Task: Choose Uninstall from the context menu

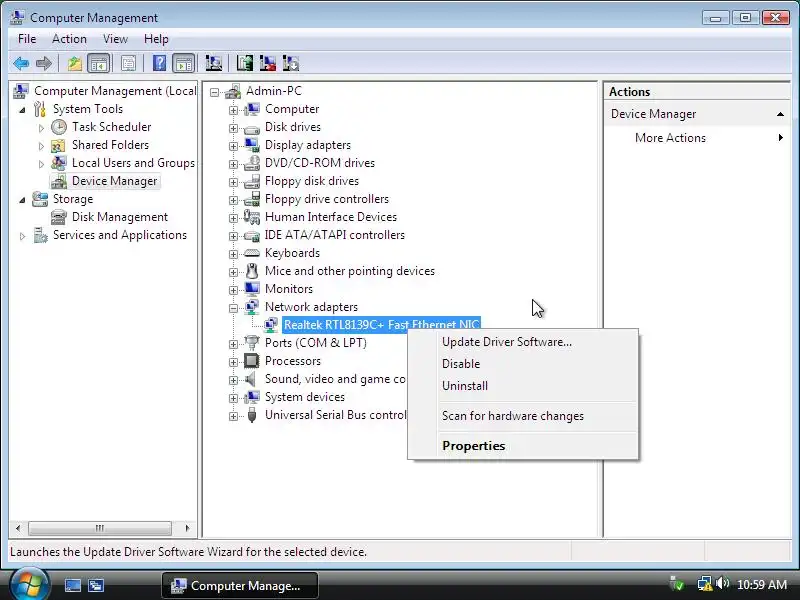Action: pos(523,386)
